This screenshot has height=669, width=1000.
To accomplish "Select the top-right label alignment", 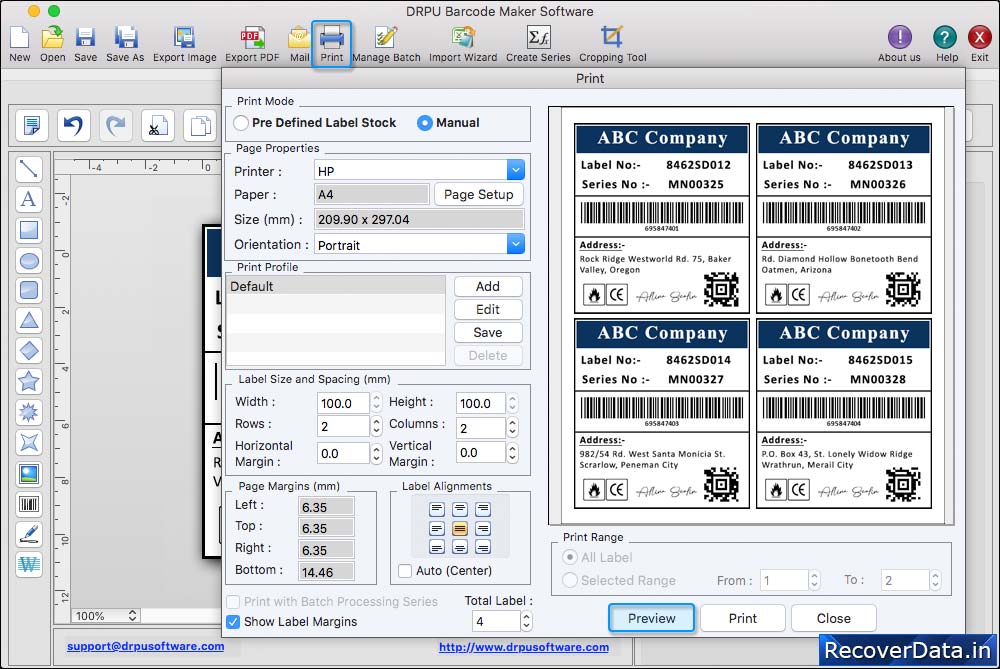I will coord(483,509).
